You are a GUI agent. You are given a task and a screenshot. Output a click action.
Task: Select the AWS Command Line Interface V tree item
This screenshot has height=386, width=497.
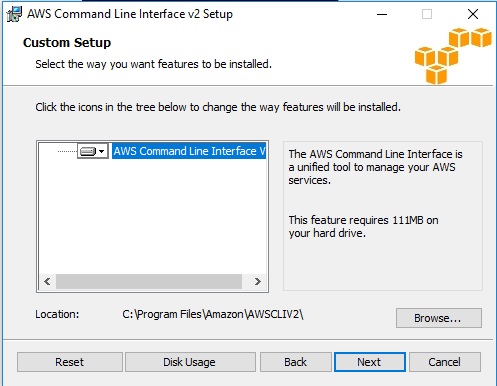point(189,151)
